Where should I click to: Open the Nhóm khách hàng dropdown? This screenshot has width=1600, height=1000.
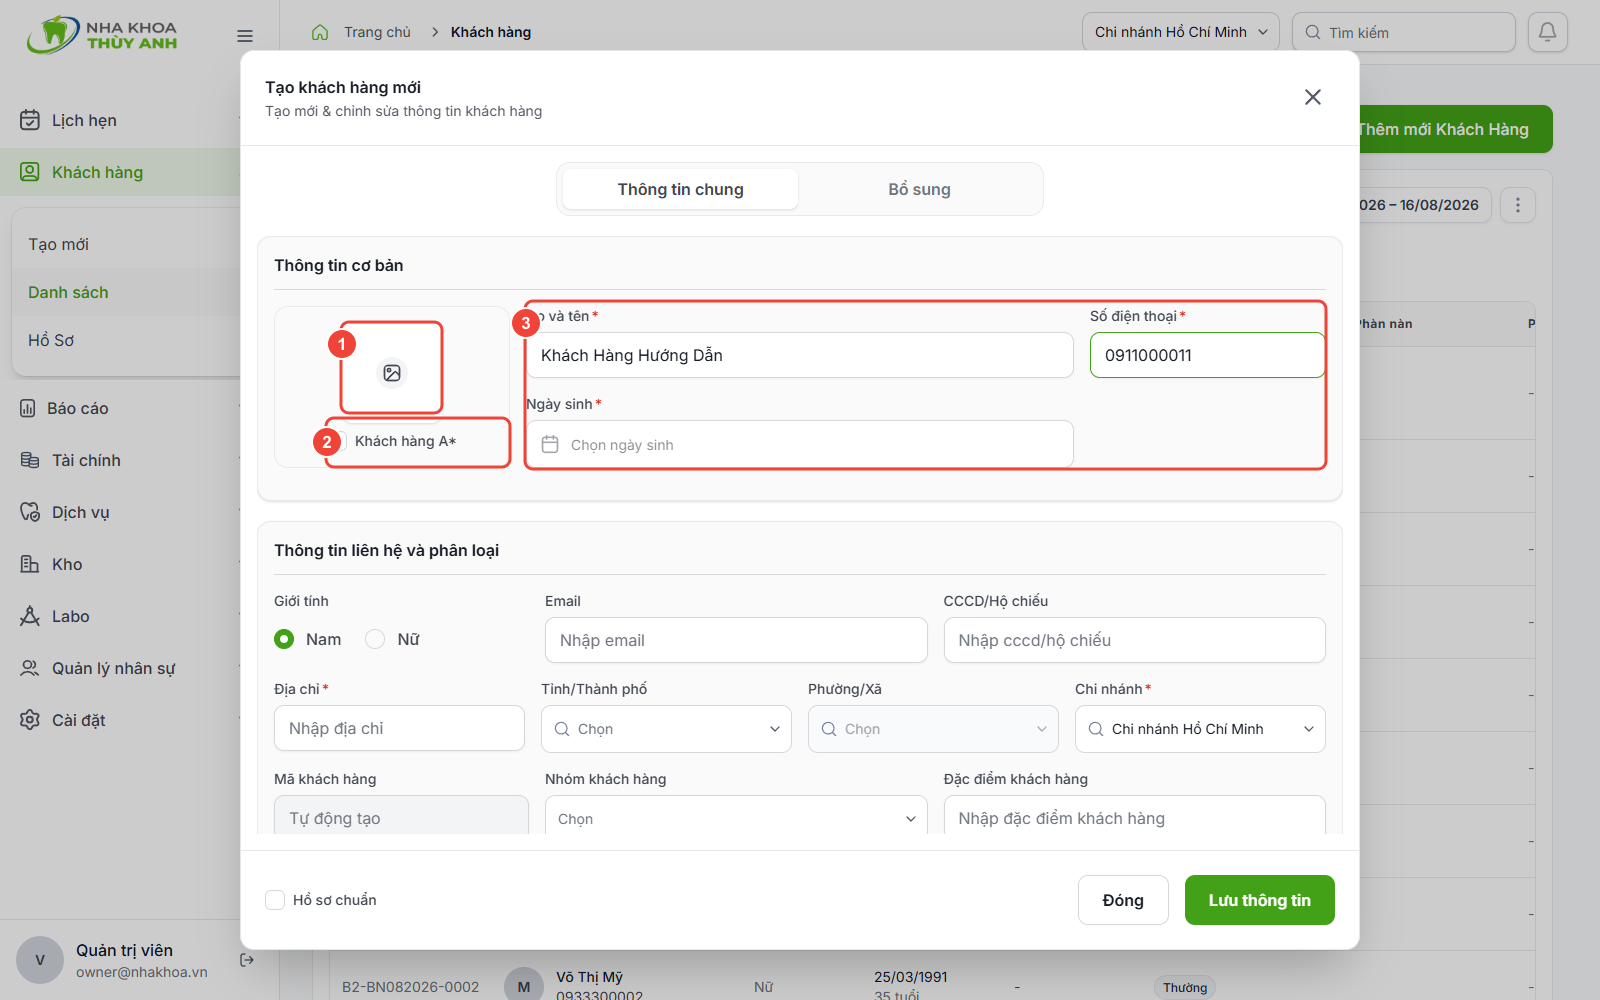coord(736,815)
